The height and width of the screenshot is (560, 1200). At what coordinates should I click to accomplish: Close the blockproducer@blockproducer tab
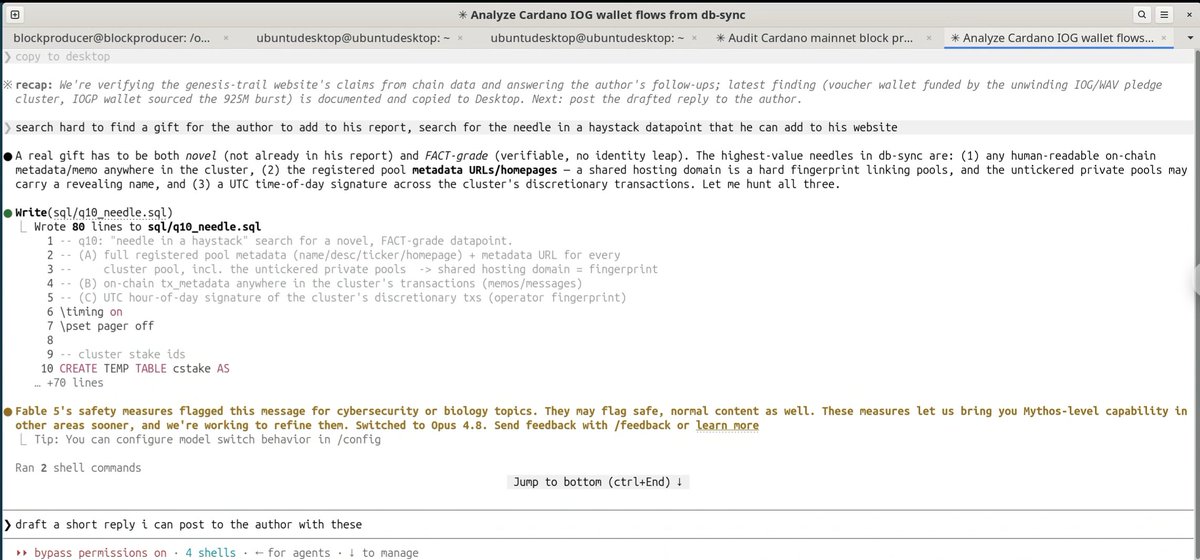225,38
